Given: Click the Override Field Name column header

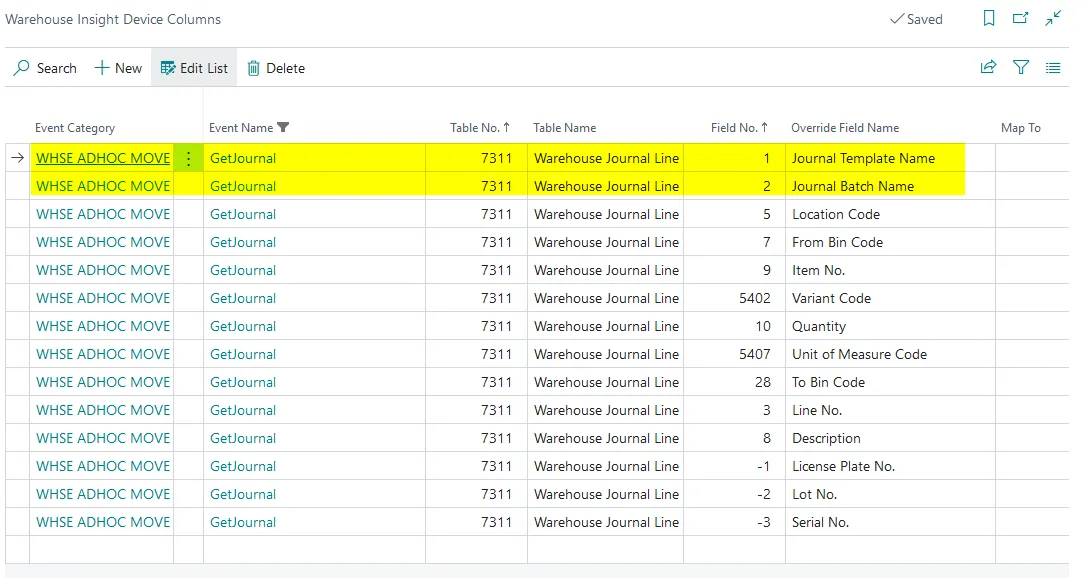Looking at the screenshot, I should [844, 127].
